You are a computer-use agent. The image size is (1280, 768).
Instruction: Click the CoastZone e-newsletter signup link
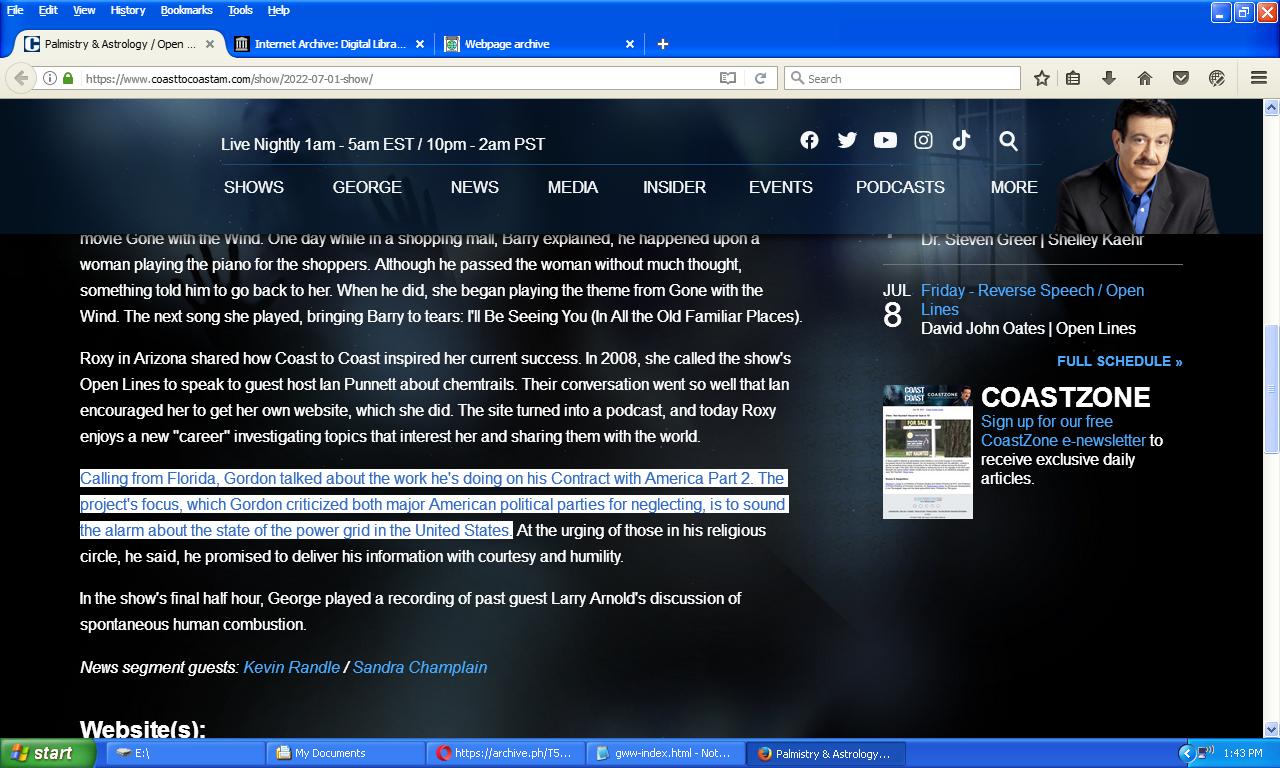coord(1063,431)
